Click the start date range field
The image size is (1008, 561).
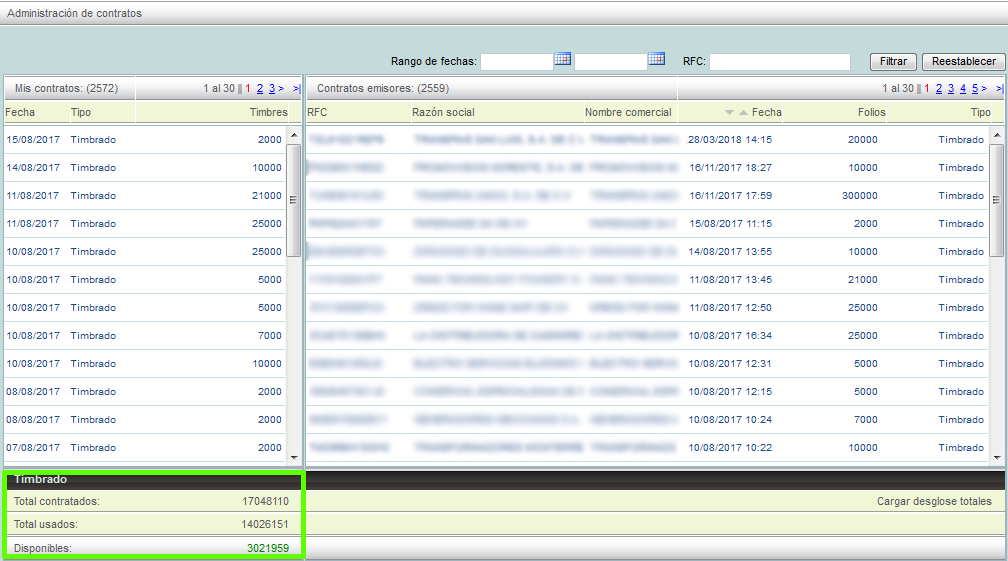click(x=517, y=62)
